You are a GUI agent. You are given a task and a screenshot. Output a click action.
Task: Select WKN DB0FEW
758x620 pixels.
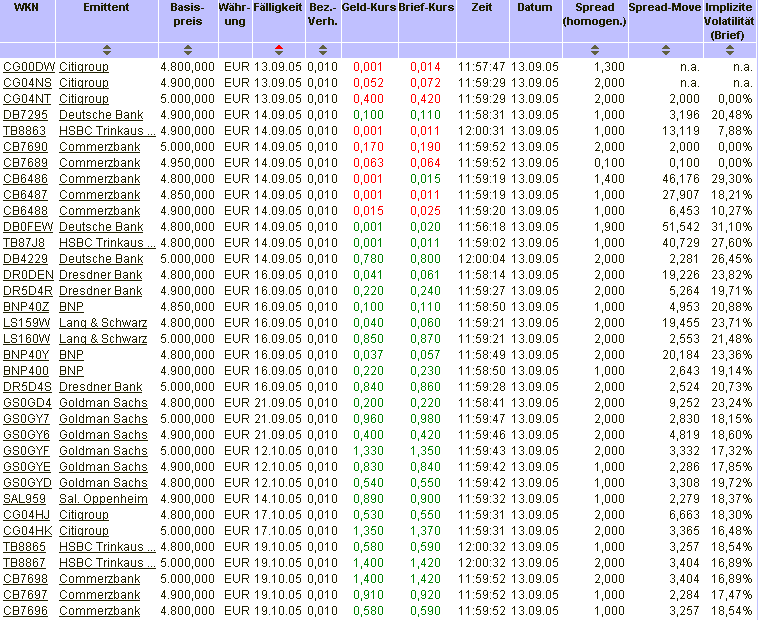[28, 226]
